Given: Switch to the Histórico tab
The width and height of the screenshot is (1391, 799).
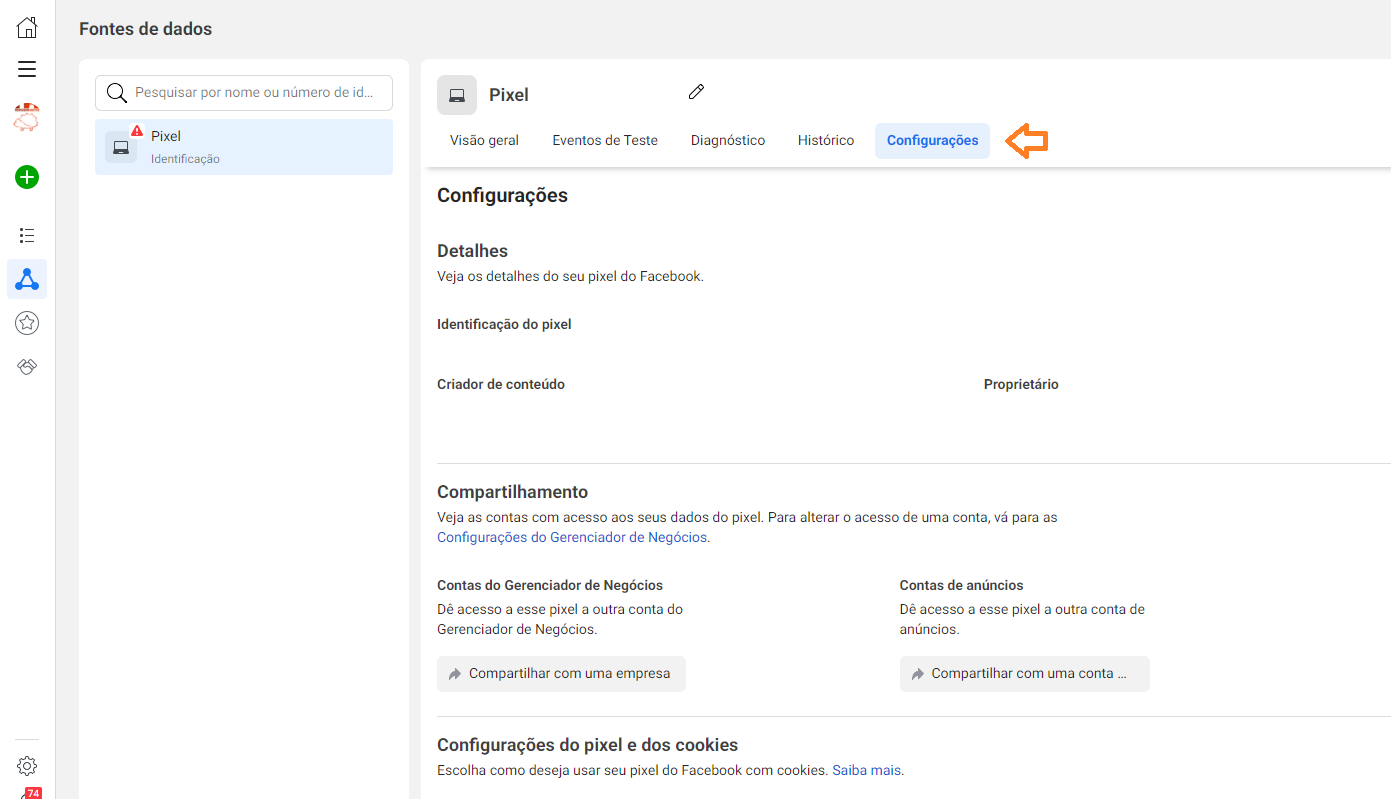Looking at the screenshot, I should tap(826, 141).
